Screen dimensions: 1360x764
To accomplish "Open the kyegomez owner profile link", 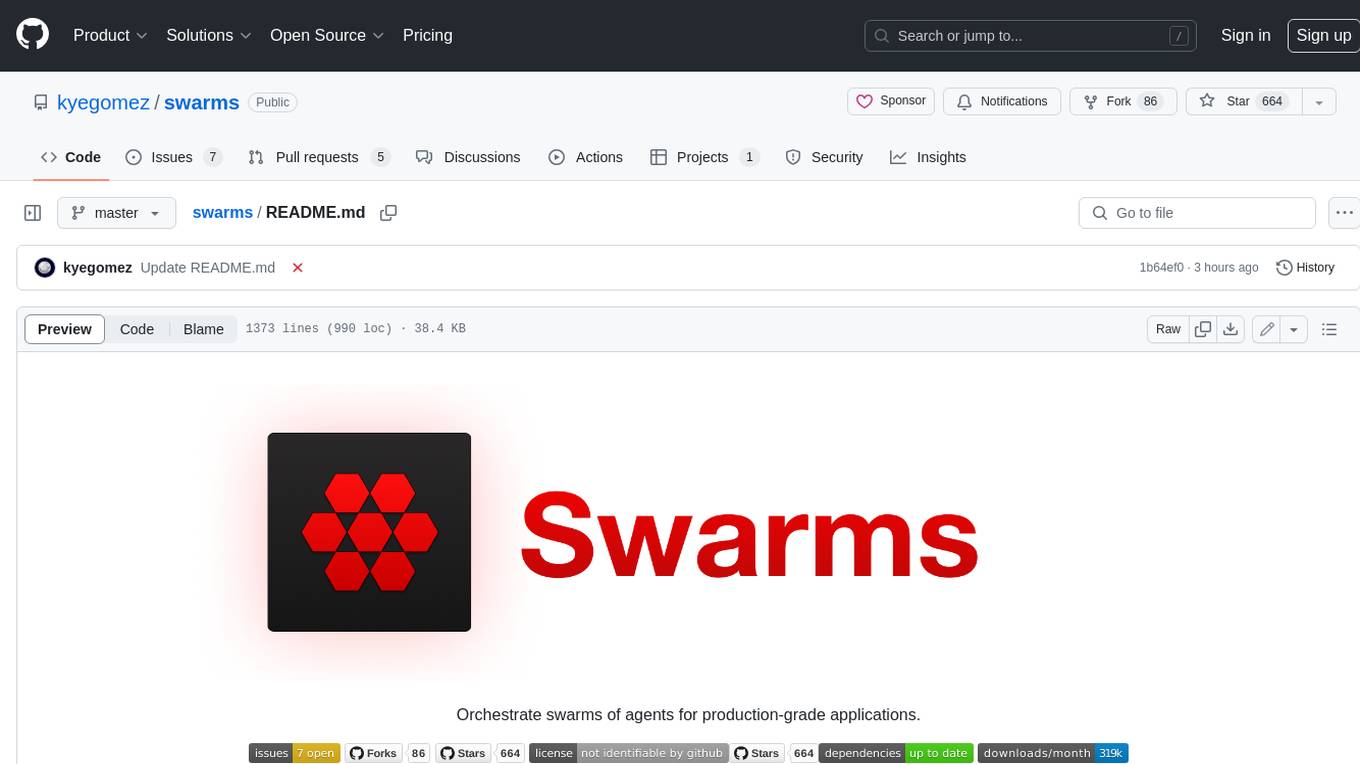I will click(104, 102).
